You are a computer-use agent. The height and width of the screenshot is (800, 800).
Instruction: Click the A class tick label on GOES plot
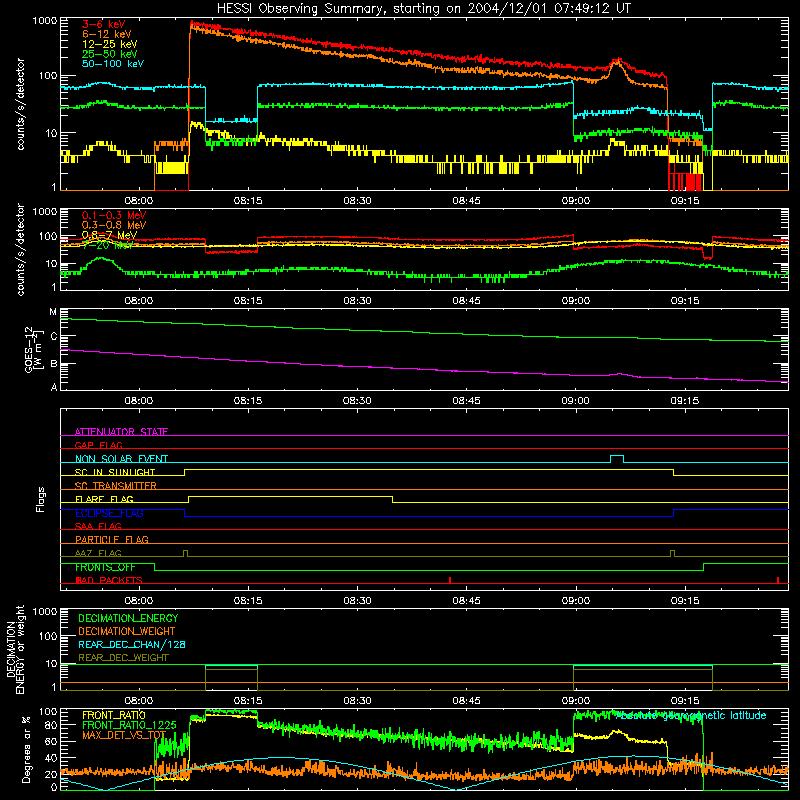click(54, 387)
